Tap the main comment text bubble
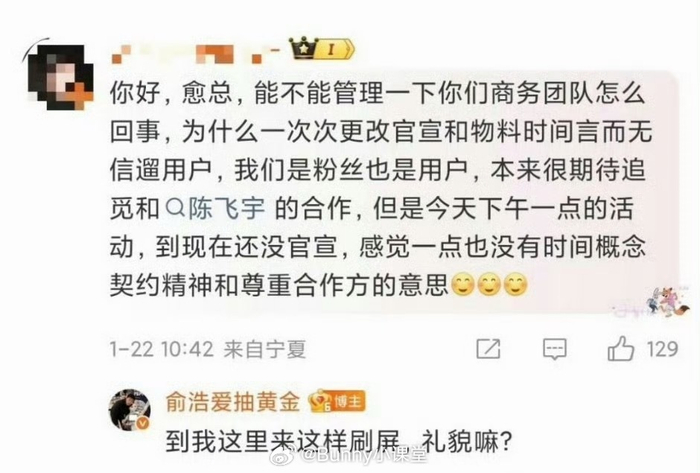The image size is (700, 473). pos(395,190)
